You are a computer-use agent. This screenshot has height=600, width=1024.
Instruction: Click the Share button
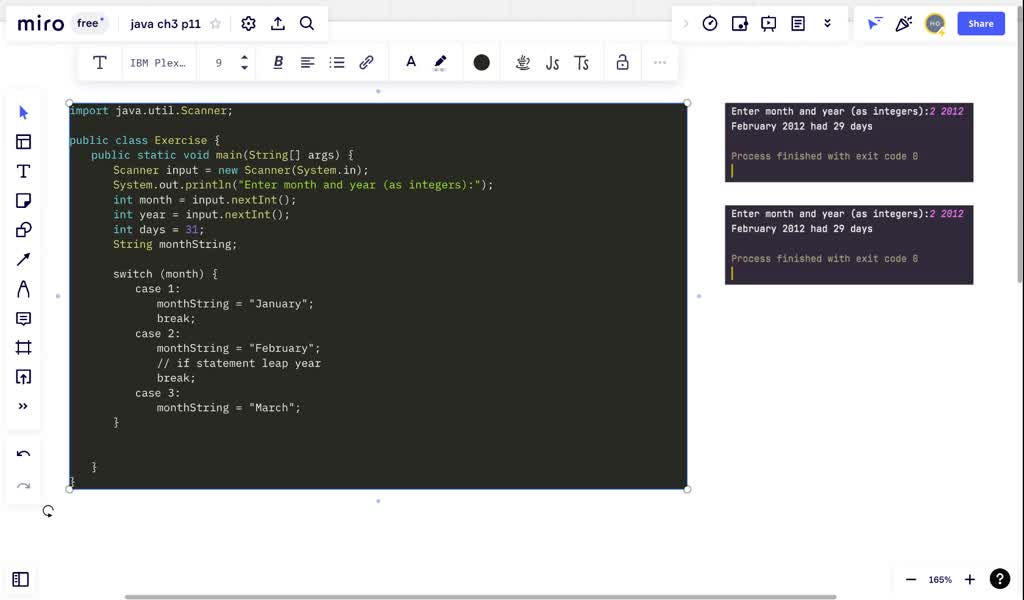[x=980, y=23]
